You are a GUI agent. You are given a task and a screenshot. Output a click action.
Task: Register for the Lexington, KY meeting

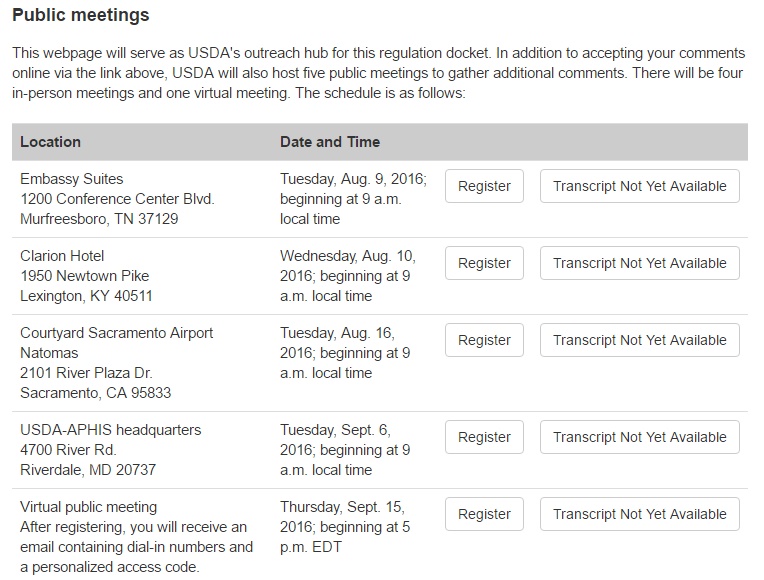[484, 263]
